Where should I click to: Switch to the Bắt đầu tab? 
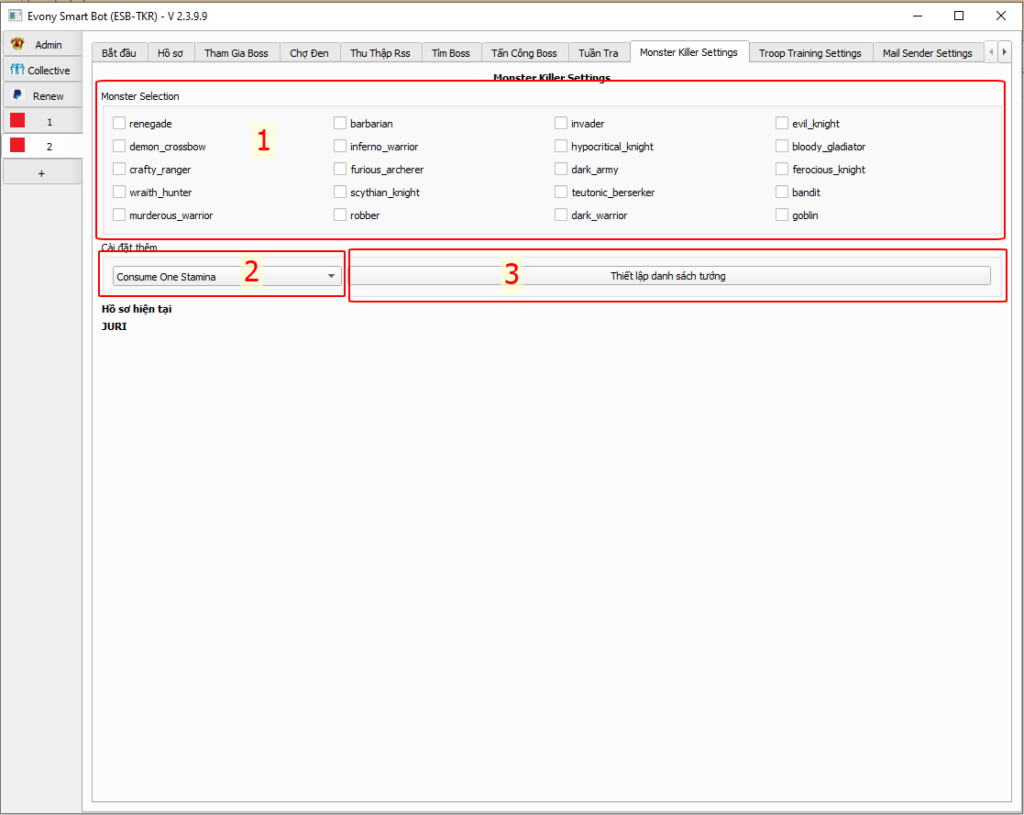pyautogui.click(x=120, y=53)
